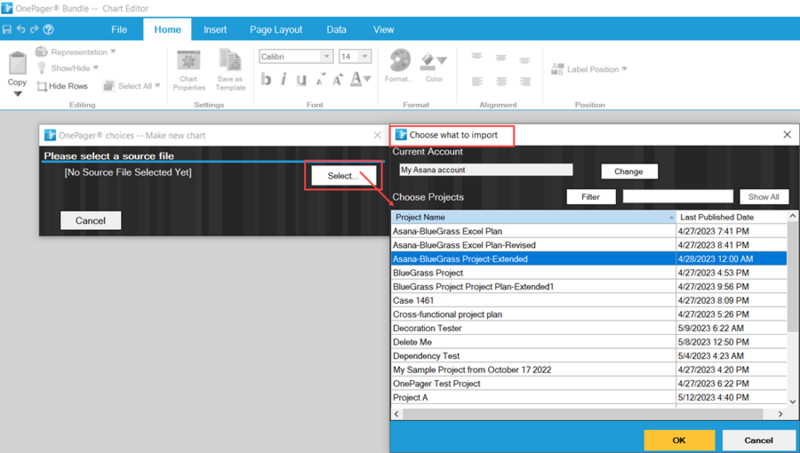Click Cancel in Make new chart dialog
Viewport: 800px width, 453px height.
(91, 220)
